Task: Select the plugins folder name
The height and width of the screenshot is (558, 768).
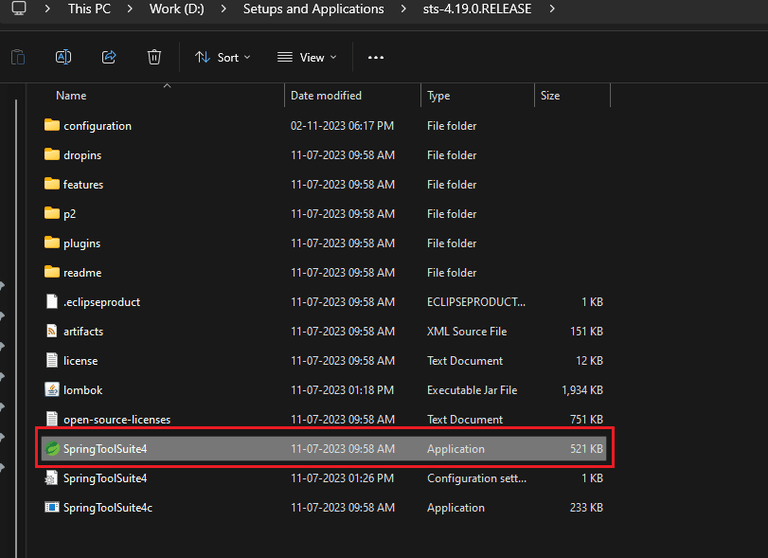Action: 82,243
